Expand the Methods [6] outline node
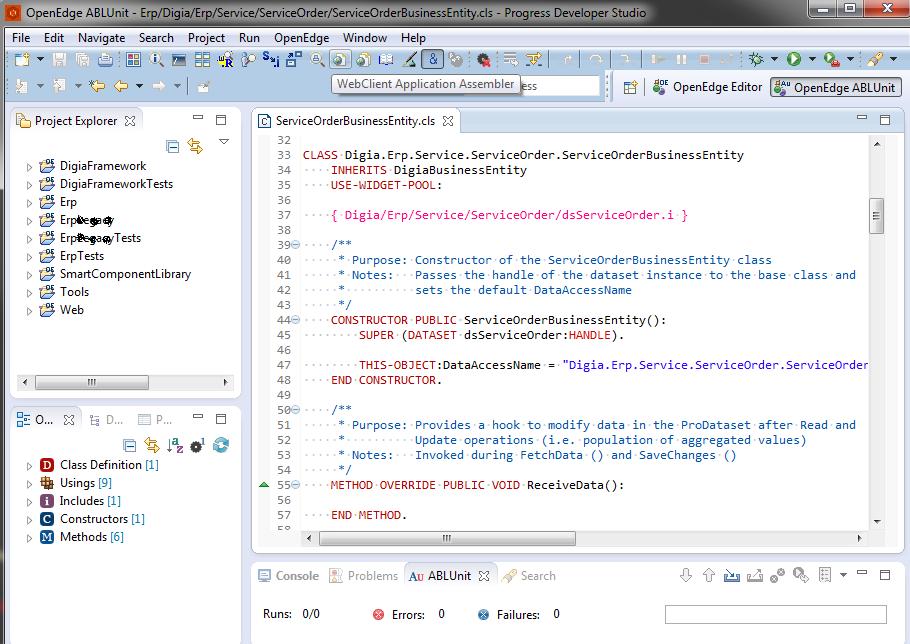This screenshot has height=644, width=910. 29,538
